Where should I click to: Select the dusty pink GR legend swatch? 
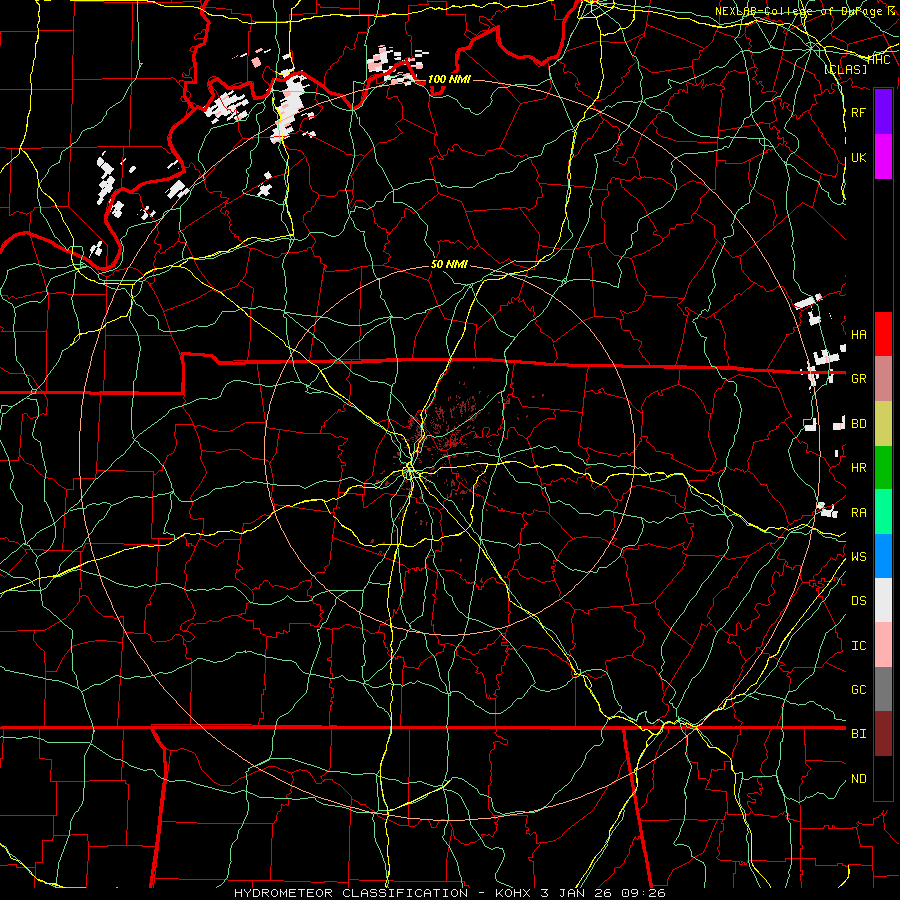[x=883, y=378]
